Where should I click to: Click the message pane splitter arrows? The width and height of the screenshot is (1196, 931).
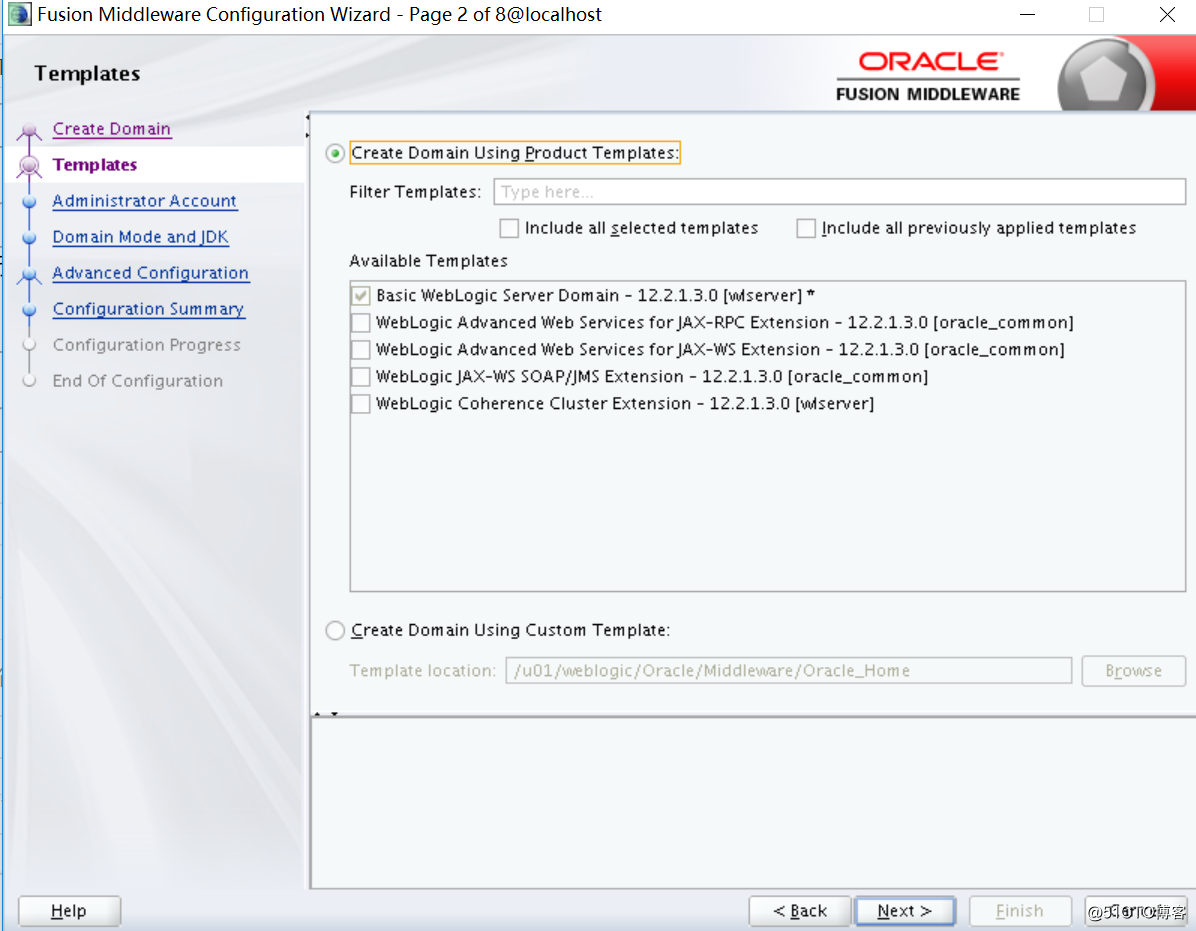pyautogui.click(x=326, y=714)
